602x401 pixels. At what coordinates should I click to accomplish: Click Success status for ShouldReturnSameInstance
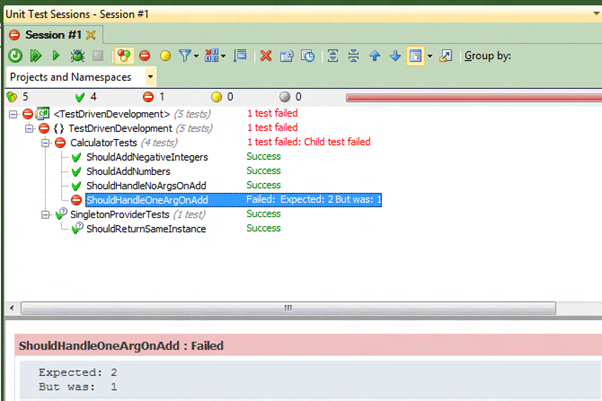pos(263,228)
